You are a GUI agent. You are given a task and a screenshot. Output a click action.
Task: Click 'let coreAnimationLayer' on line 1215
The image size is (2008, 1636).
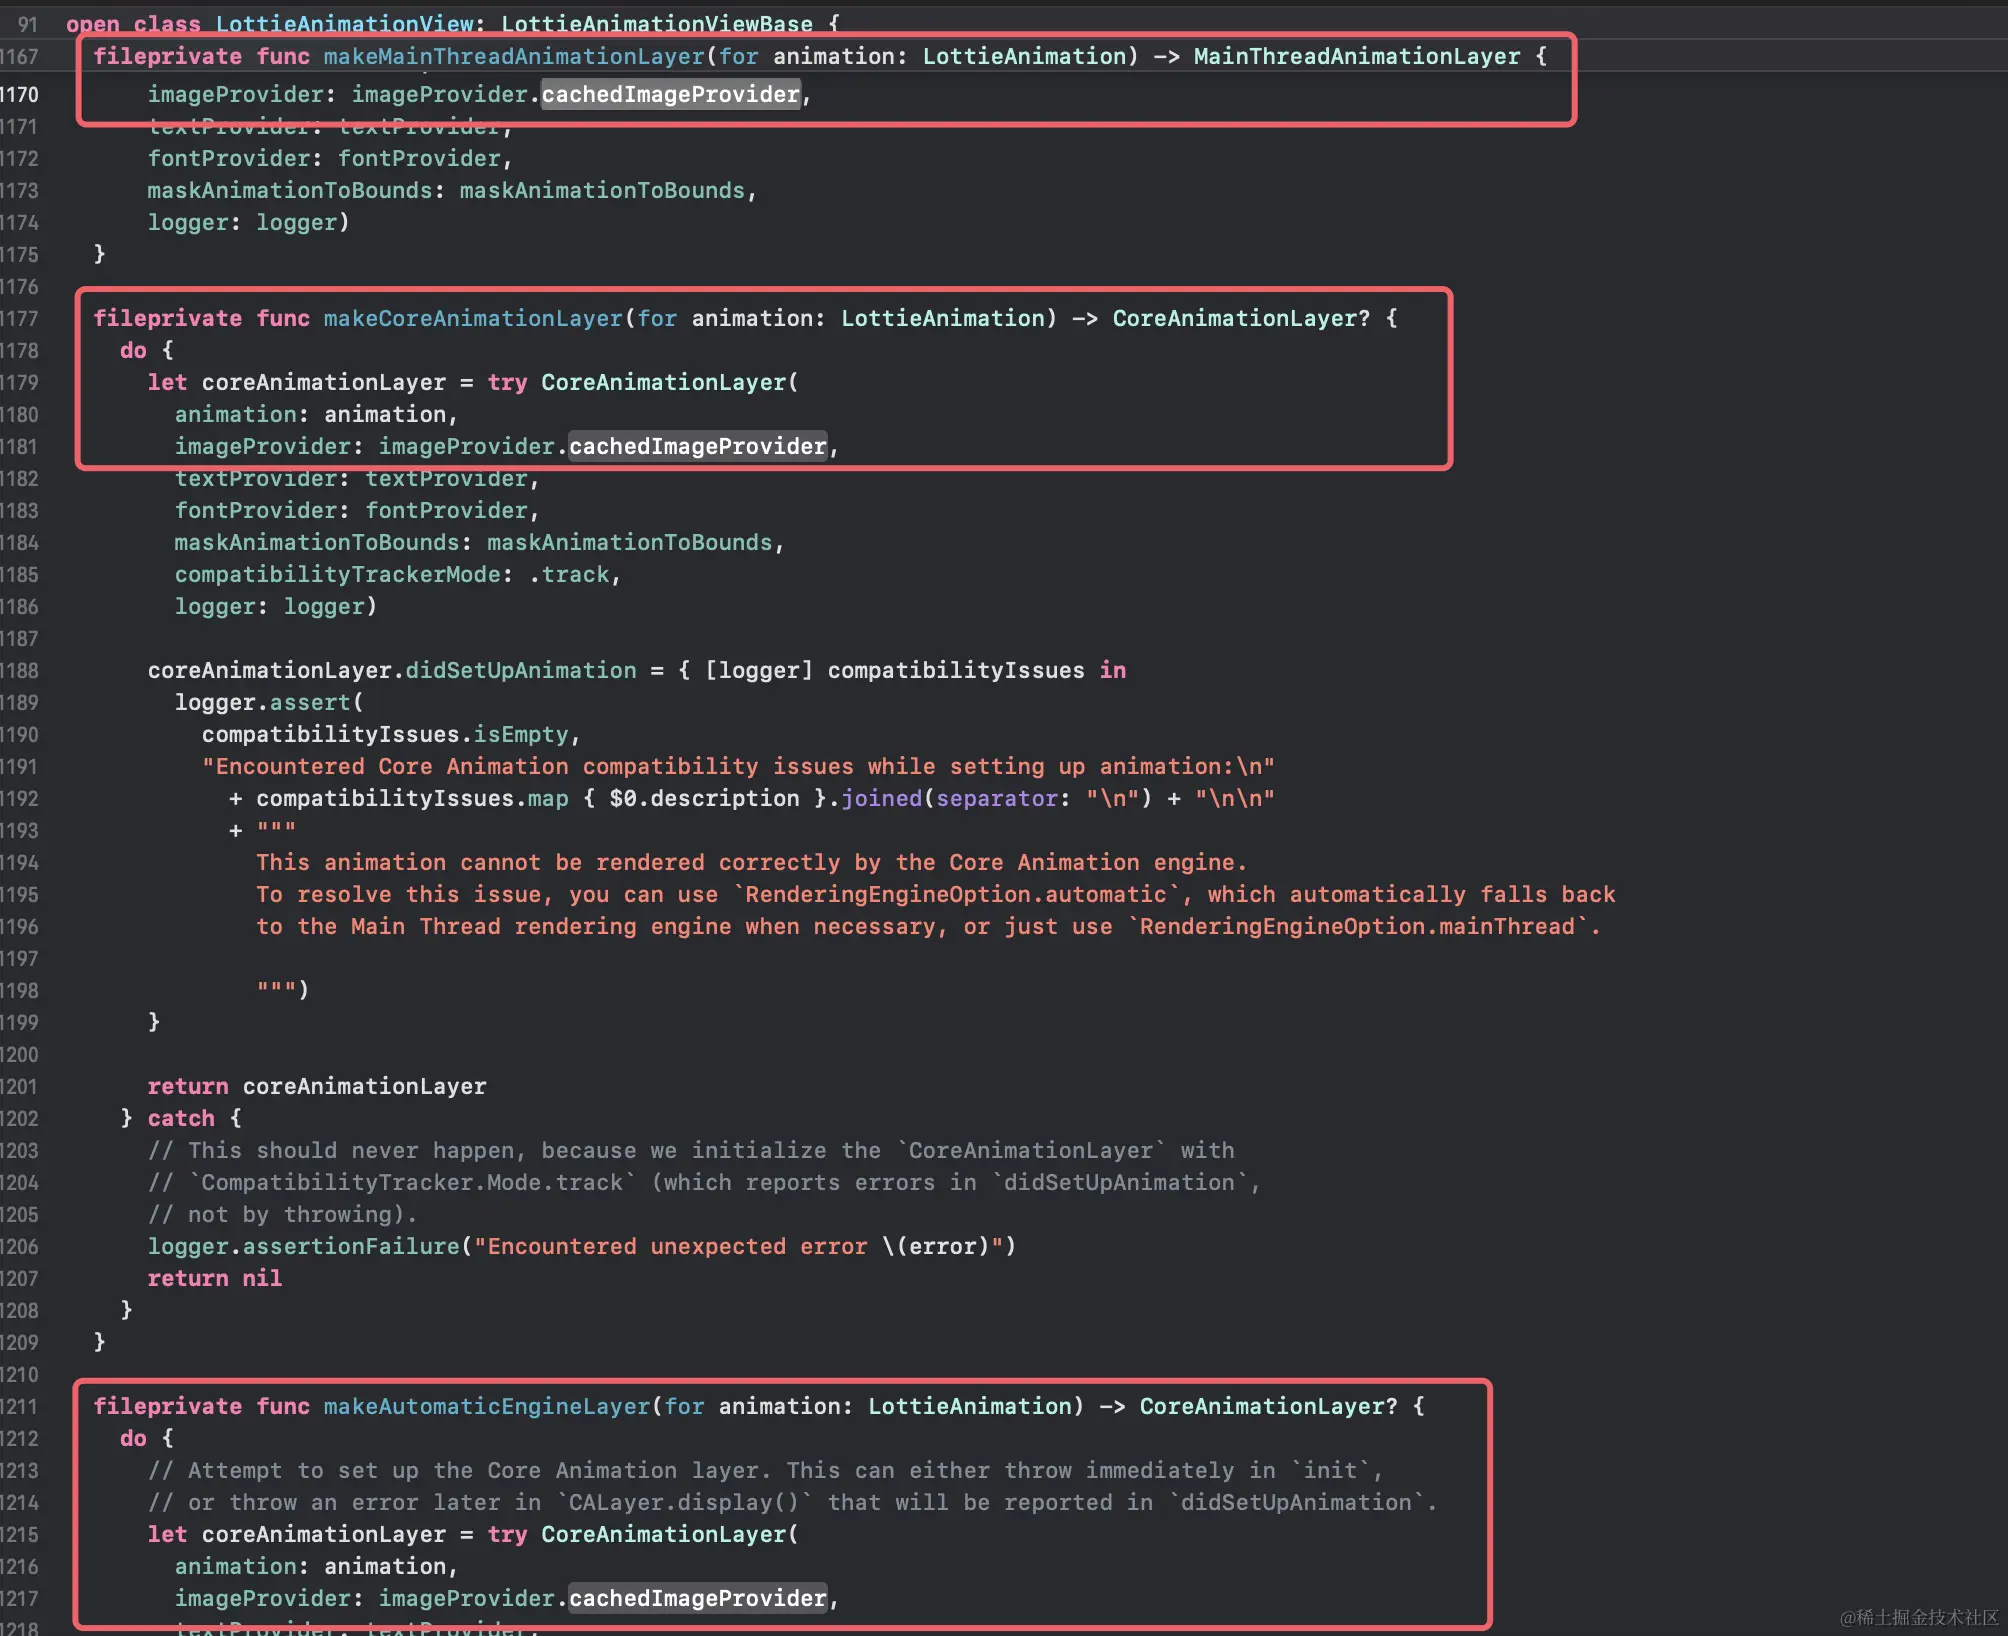[x=296, y=1535]
